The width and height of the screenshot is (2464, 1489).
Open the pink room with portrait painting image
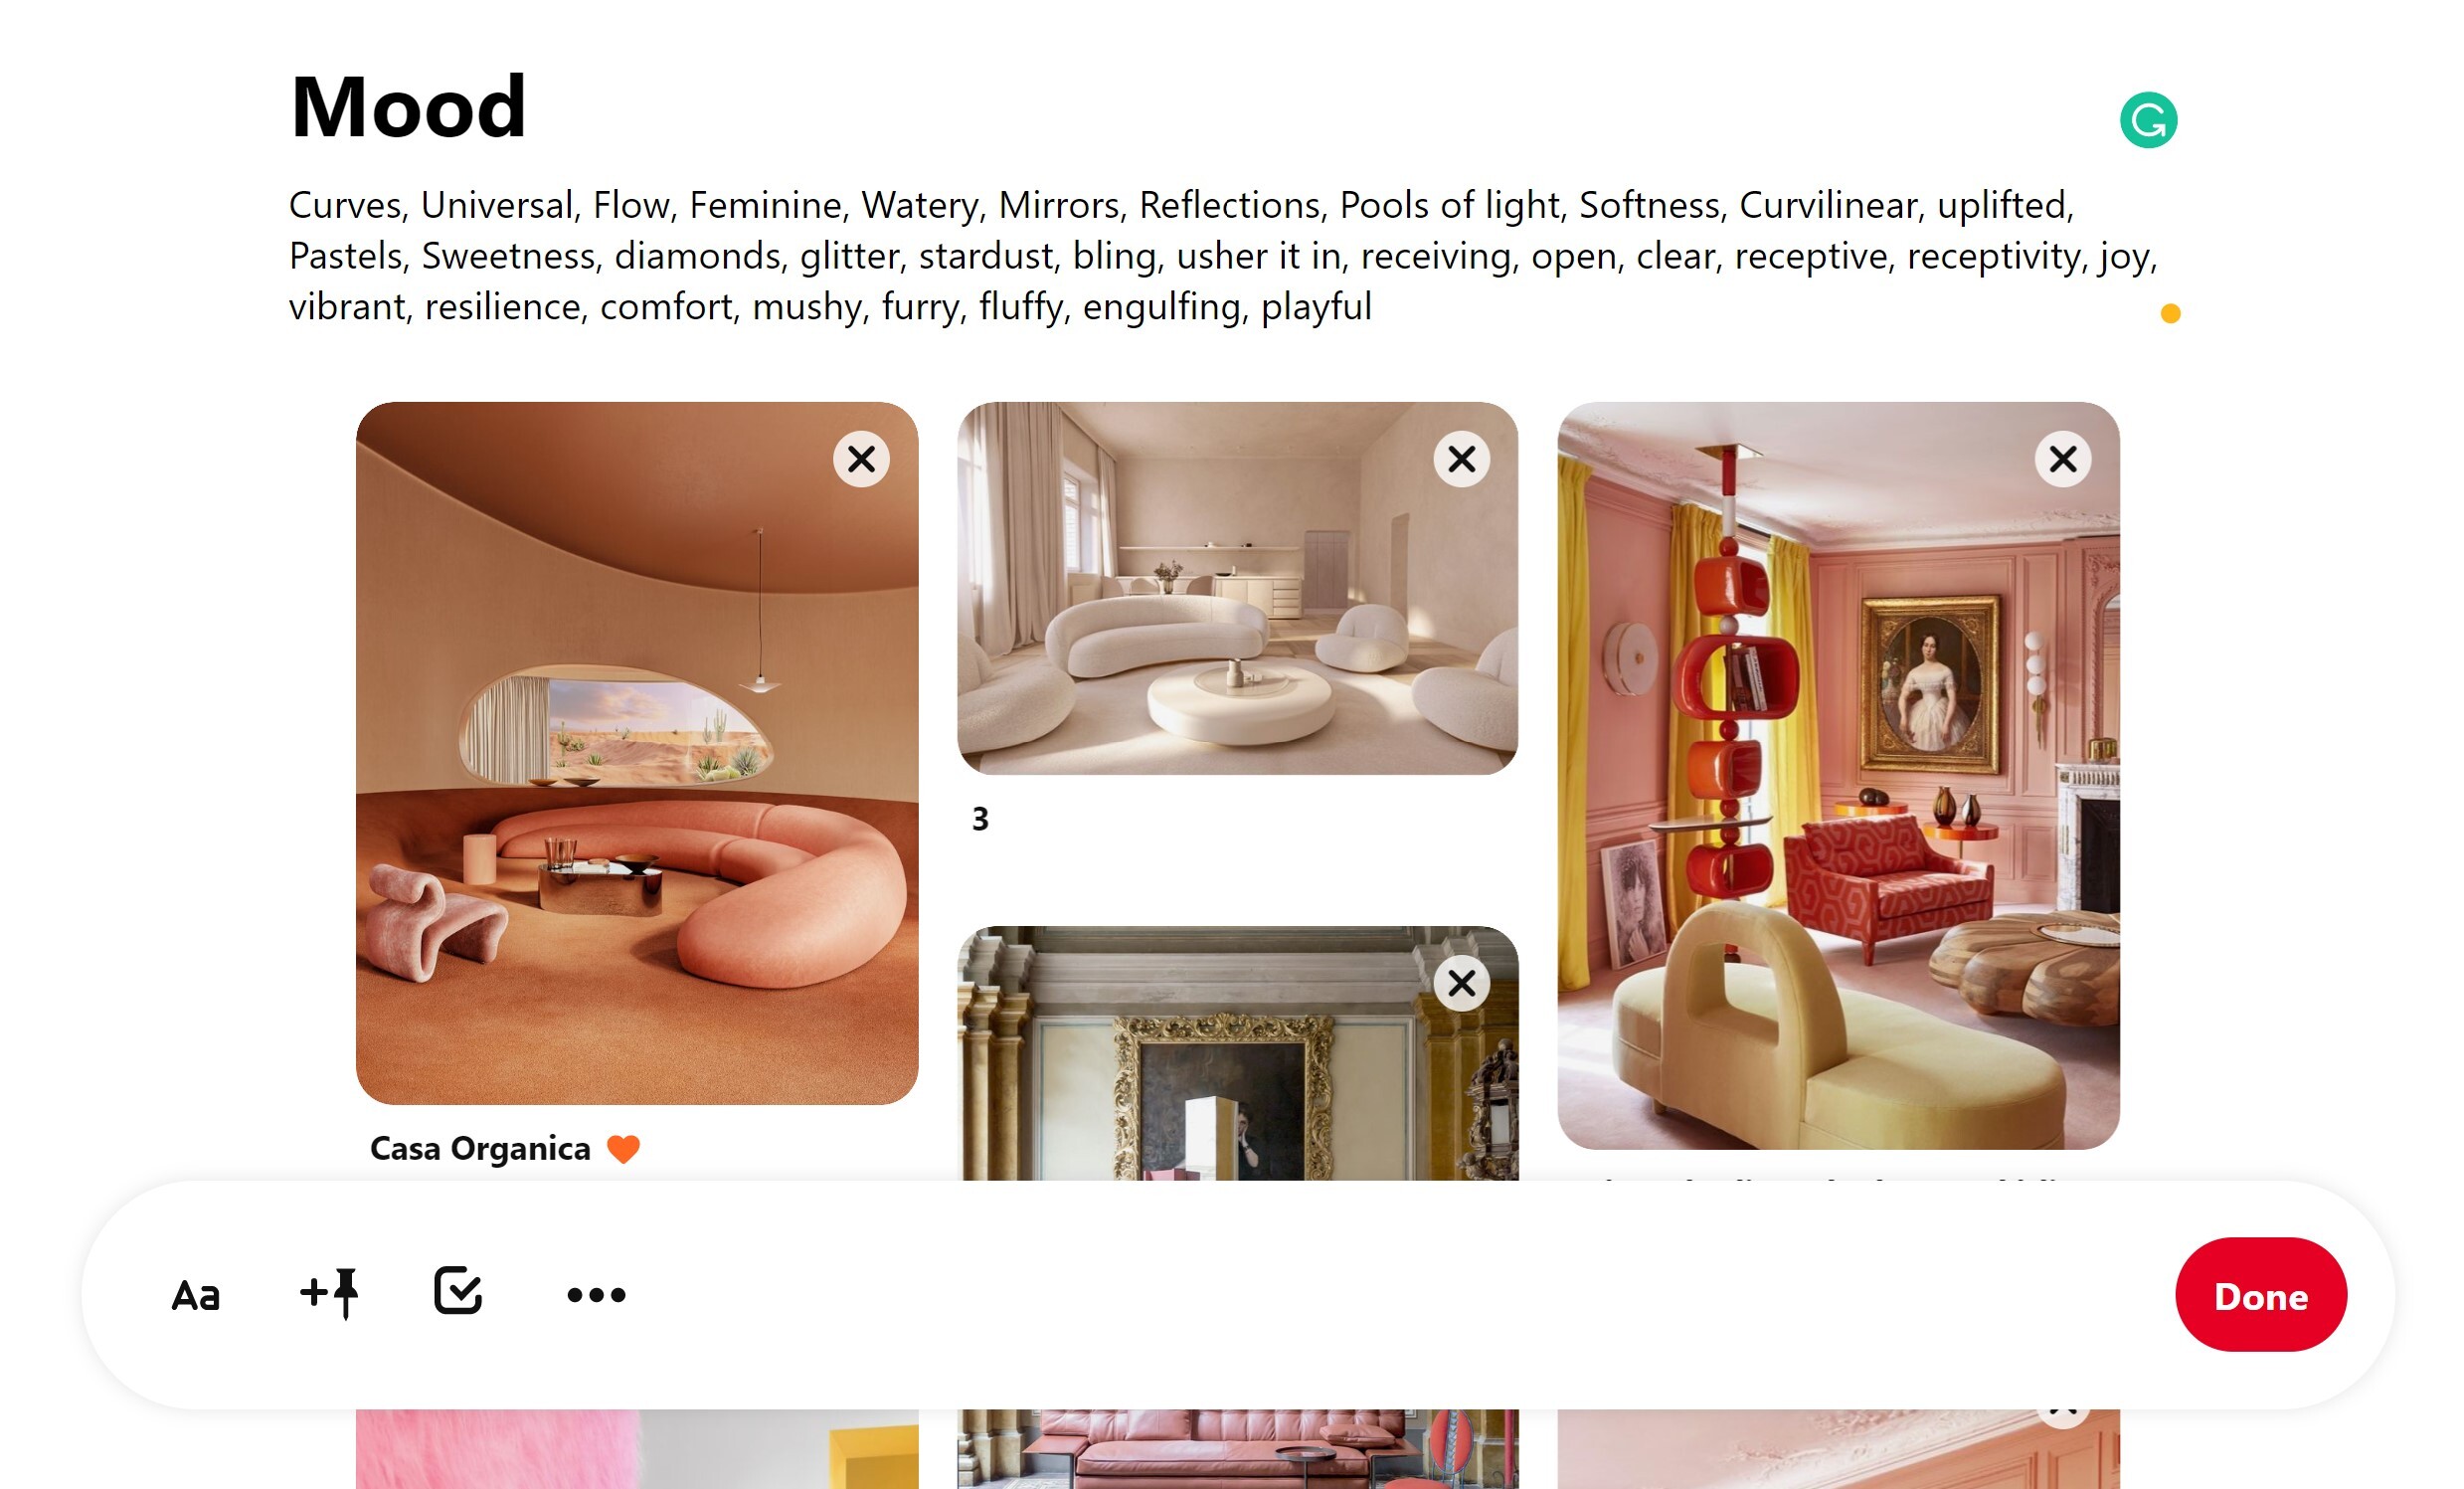click(1838, 775)
